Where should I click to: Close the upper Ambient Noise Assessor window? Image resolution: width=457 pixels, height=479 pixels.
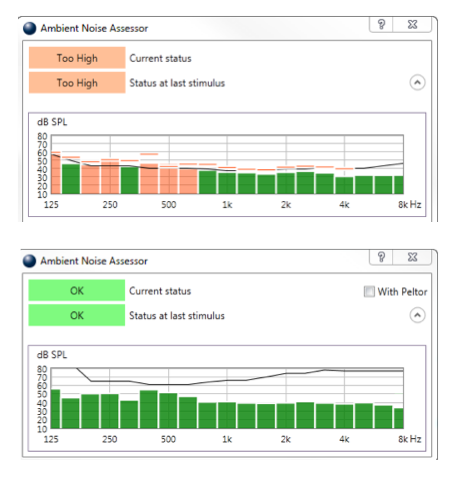[x=412, y=24]
